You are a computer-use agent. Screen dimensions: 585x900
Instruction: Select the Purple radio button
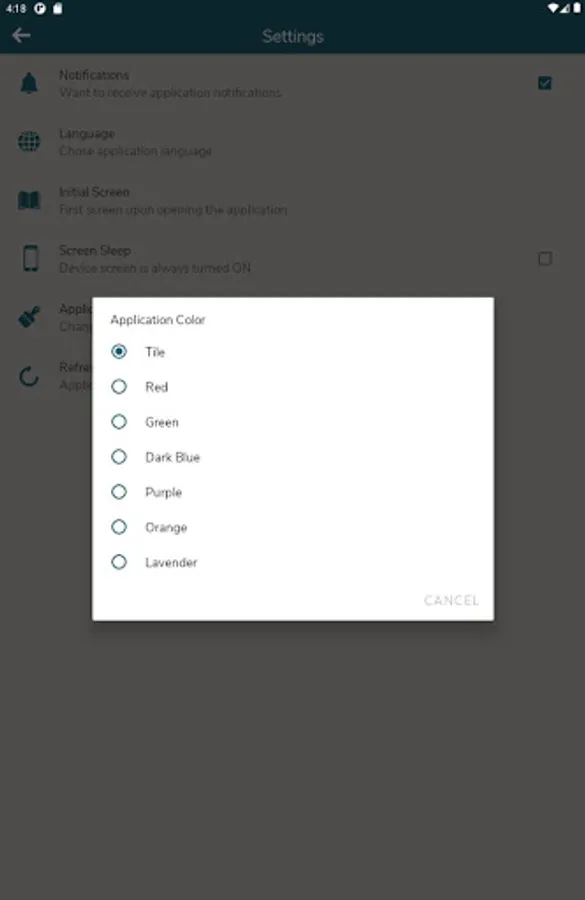(x=119, y=492)
